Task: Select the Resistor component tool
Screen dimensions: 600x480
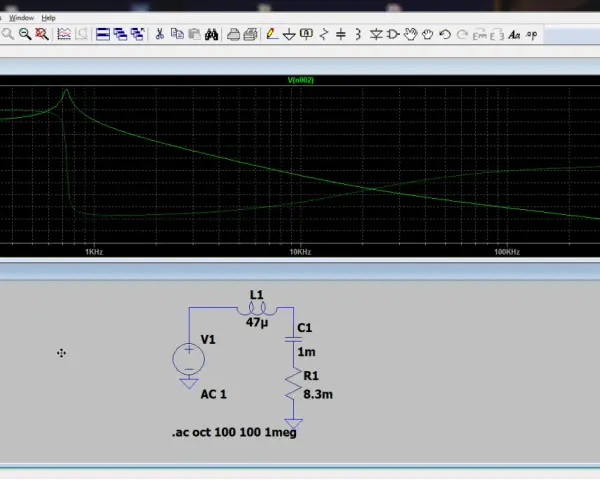Action: (324, 34)
